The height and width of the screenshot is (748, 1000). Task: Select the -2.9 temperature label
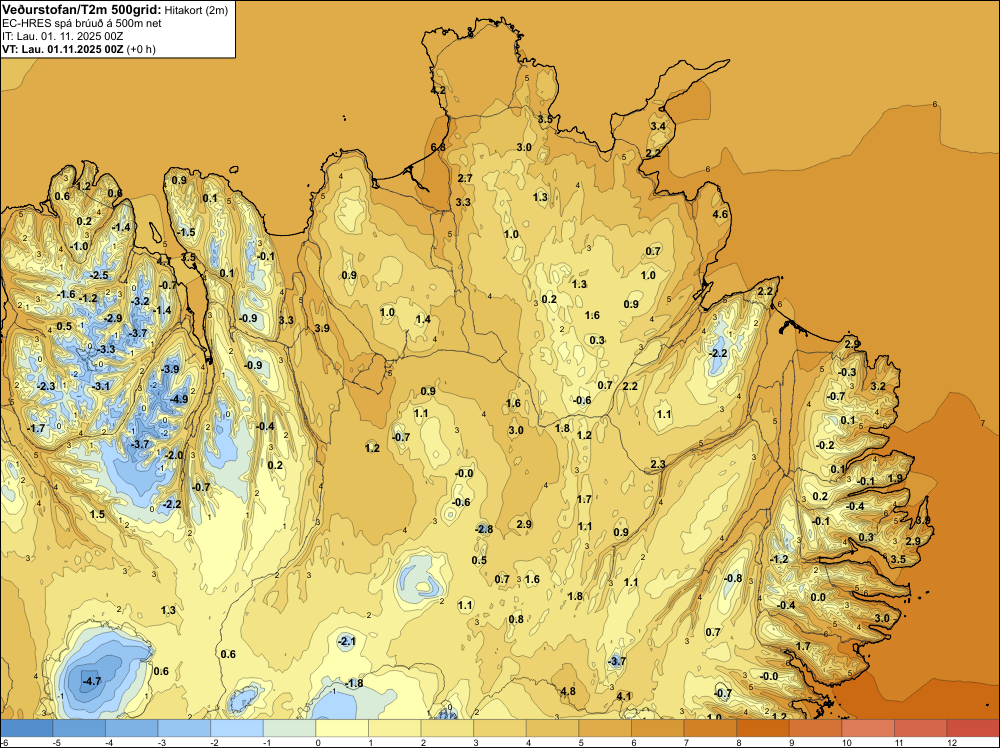click(113, 318)
